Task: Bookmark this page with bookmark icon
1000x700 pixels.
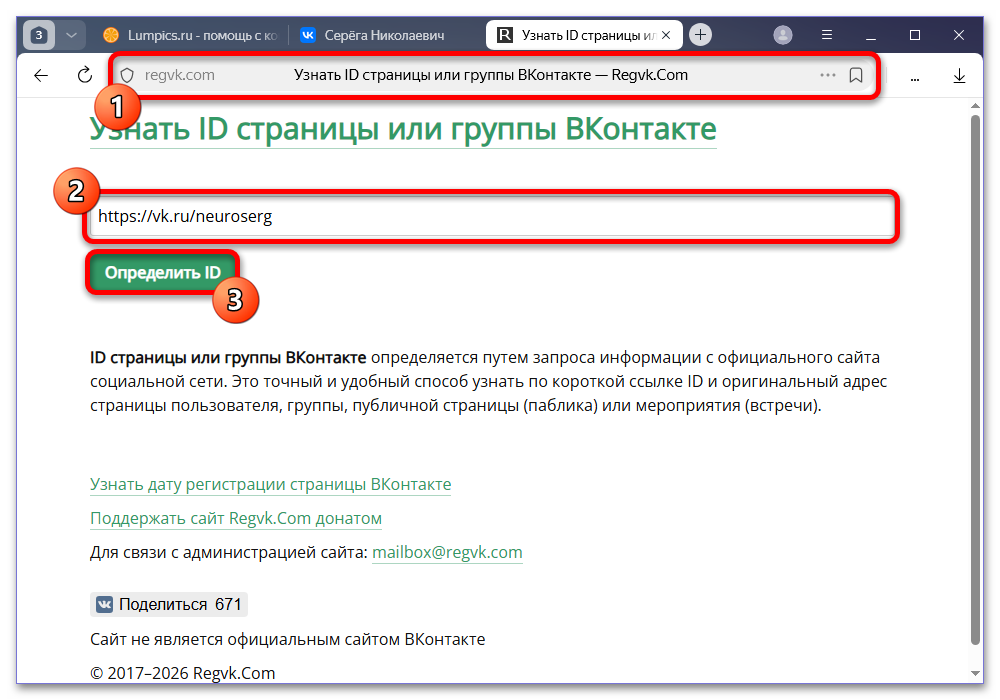Action: (856, 75)
